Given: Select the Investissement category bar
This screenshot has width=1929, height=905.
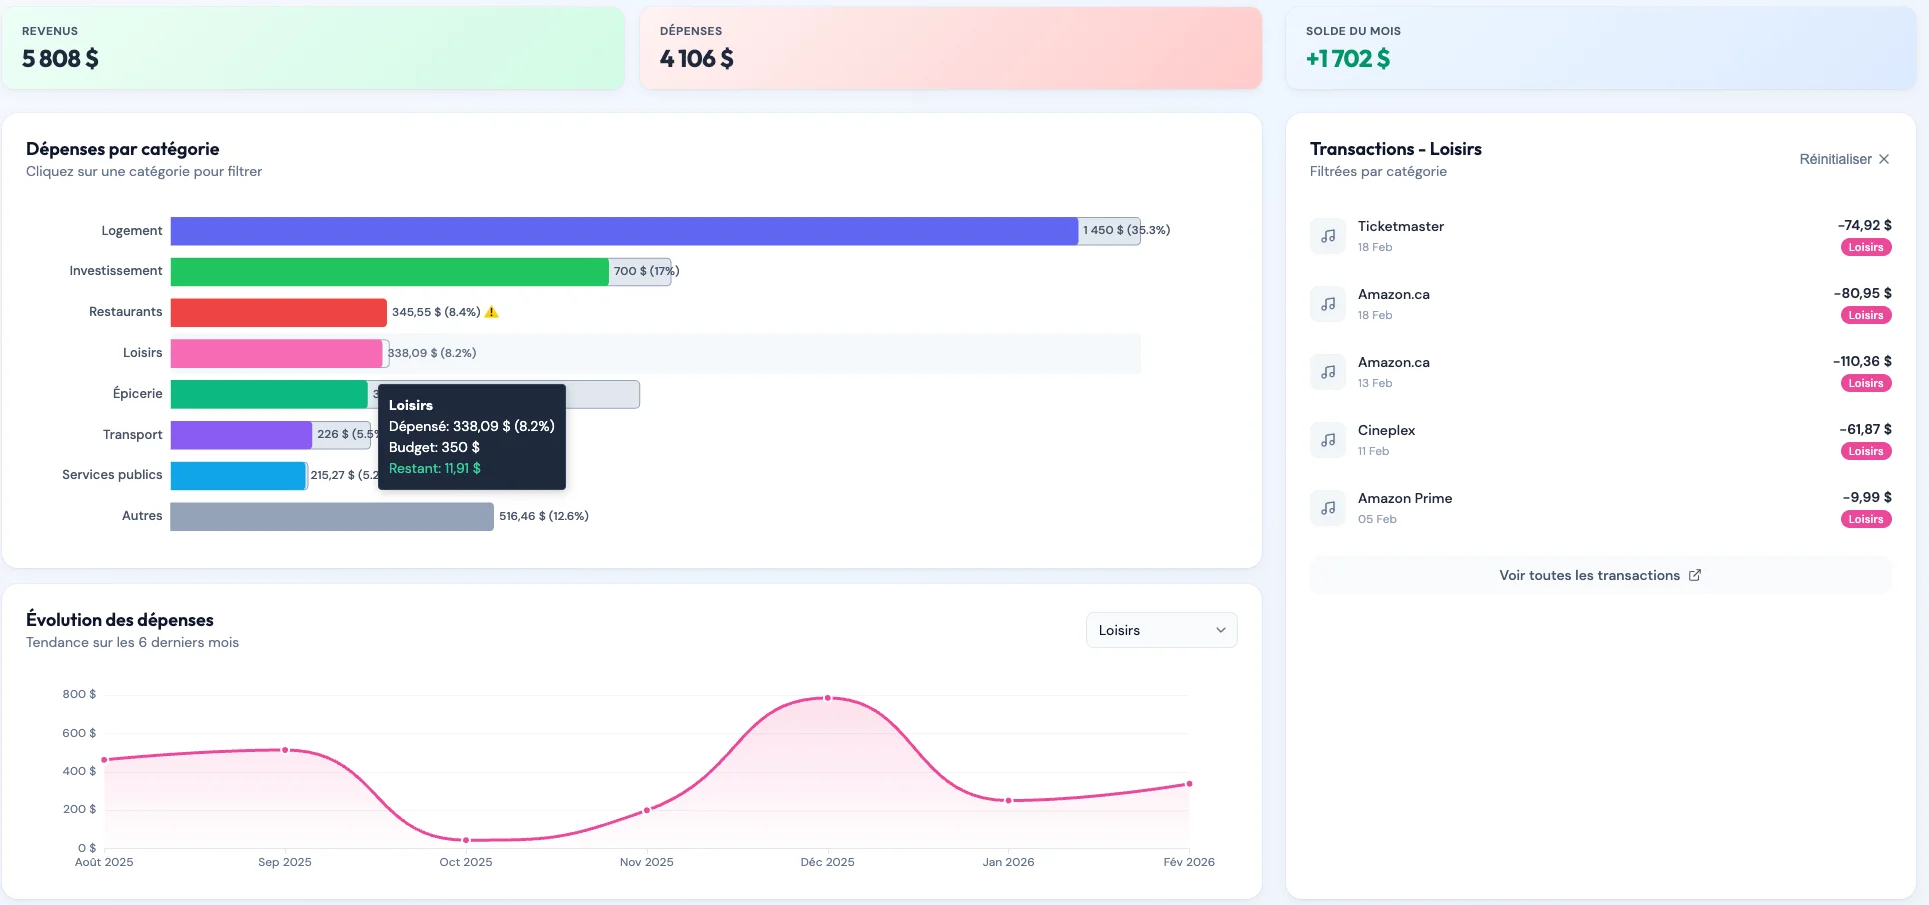Looking at the screenshot, I should click(x=390, y=271).
